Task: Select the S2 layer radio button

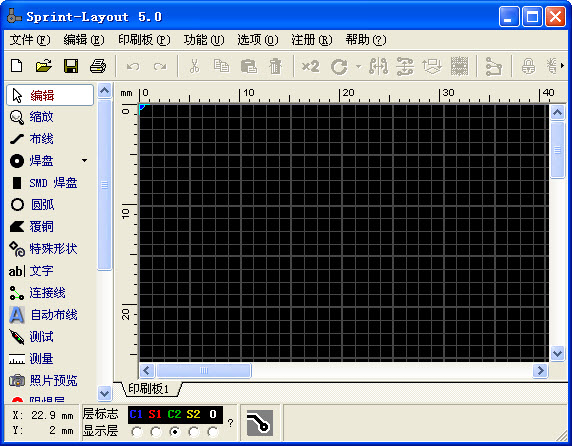Action: (194, 432)
